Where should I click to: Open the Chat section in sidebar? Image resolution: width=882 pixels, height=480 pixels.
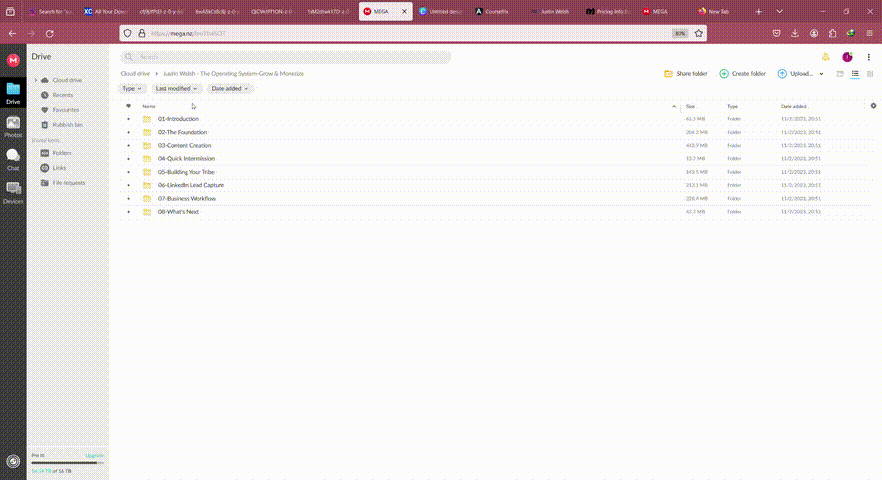[13, 160]
